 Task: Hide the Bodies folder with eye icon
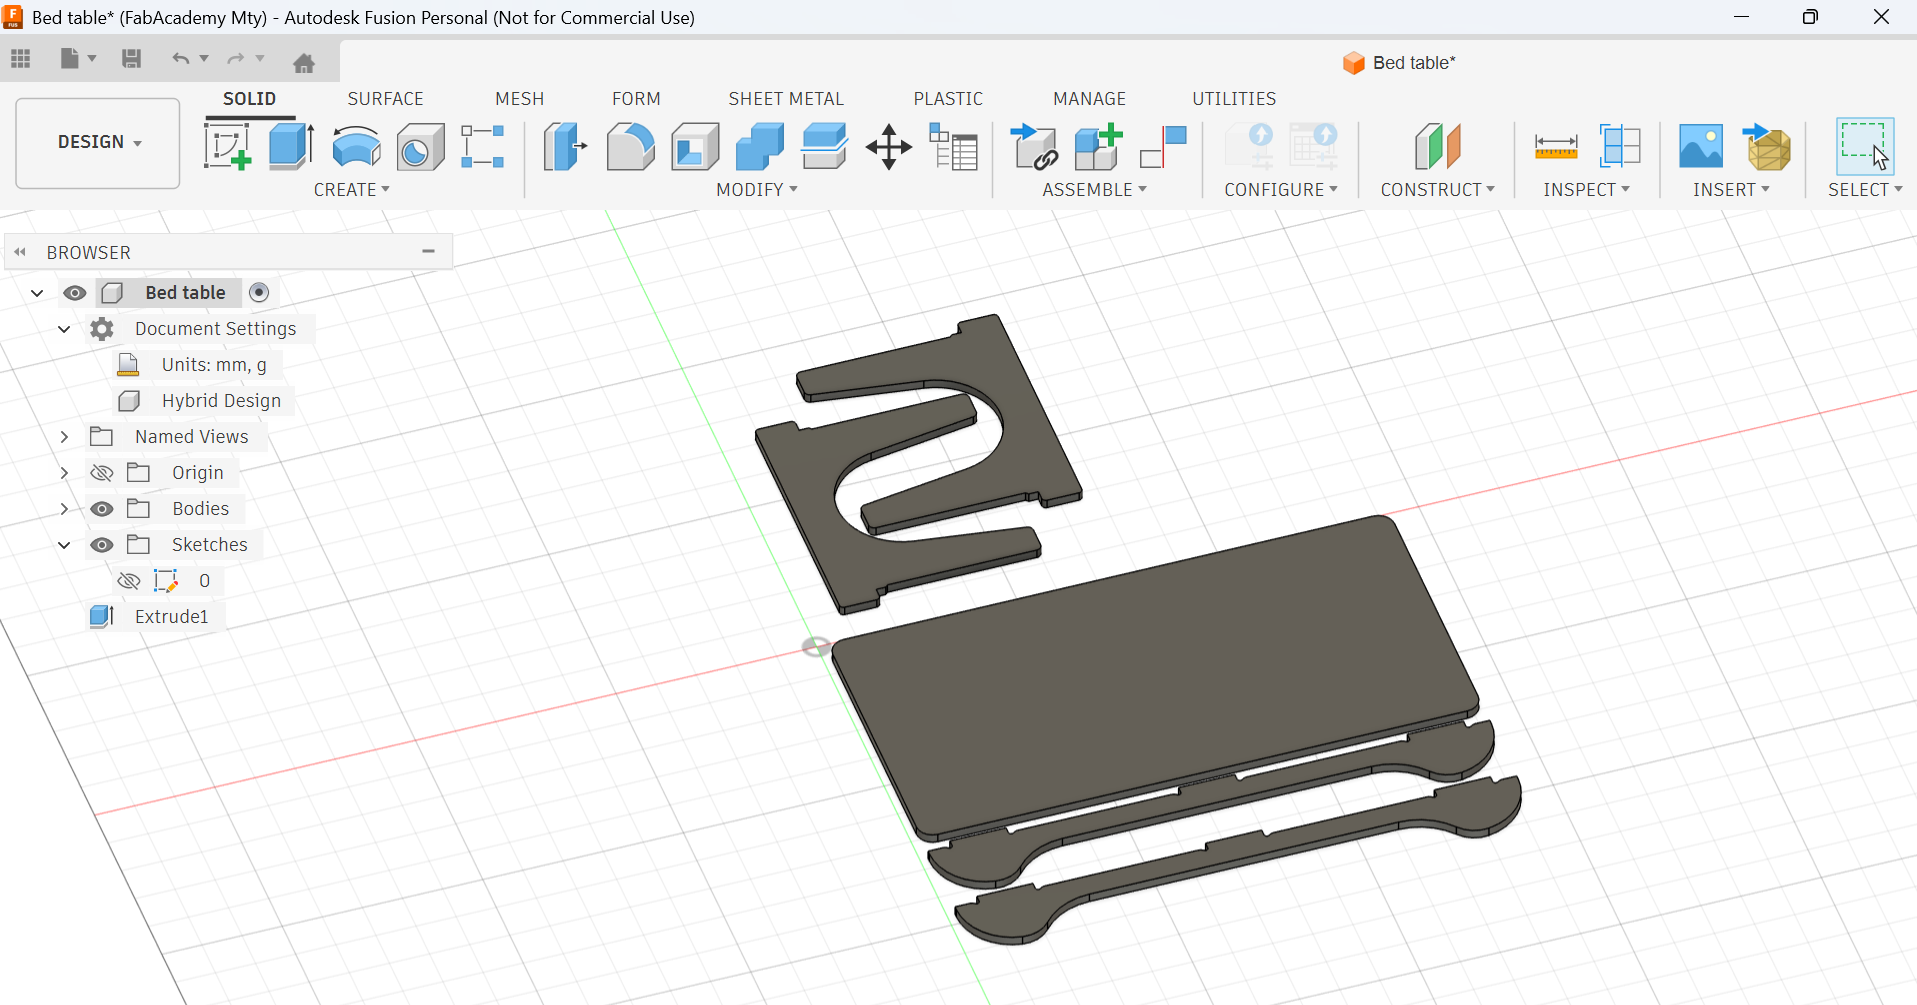(102, 509)
